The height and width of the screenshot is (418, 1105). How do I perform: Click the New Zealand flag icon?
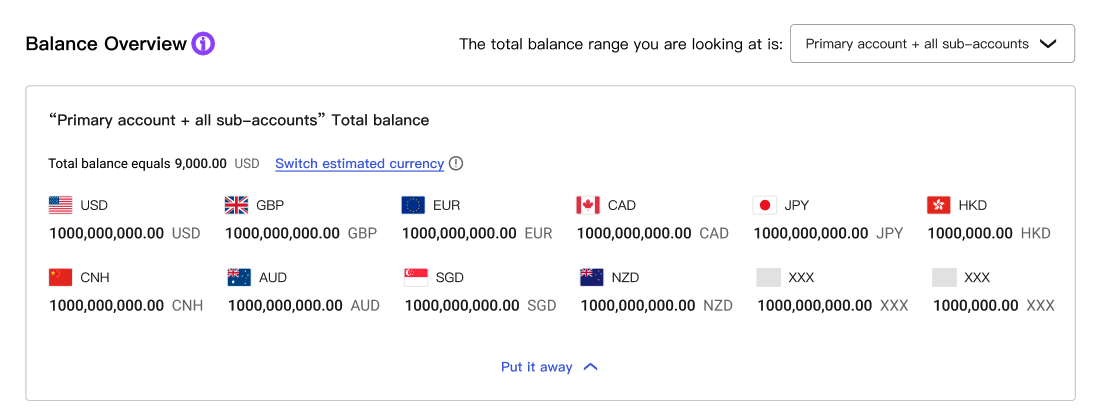click(x=591, y=277)
